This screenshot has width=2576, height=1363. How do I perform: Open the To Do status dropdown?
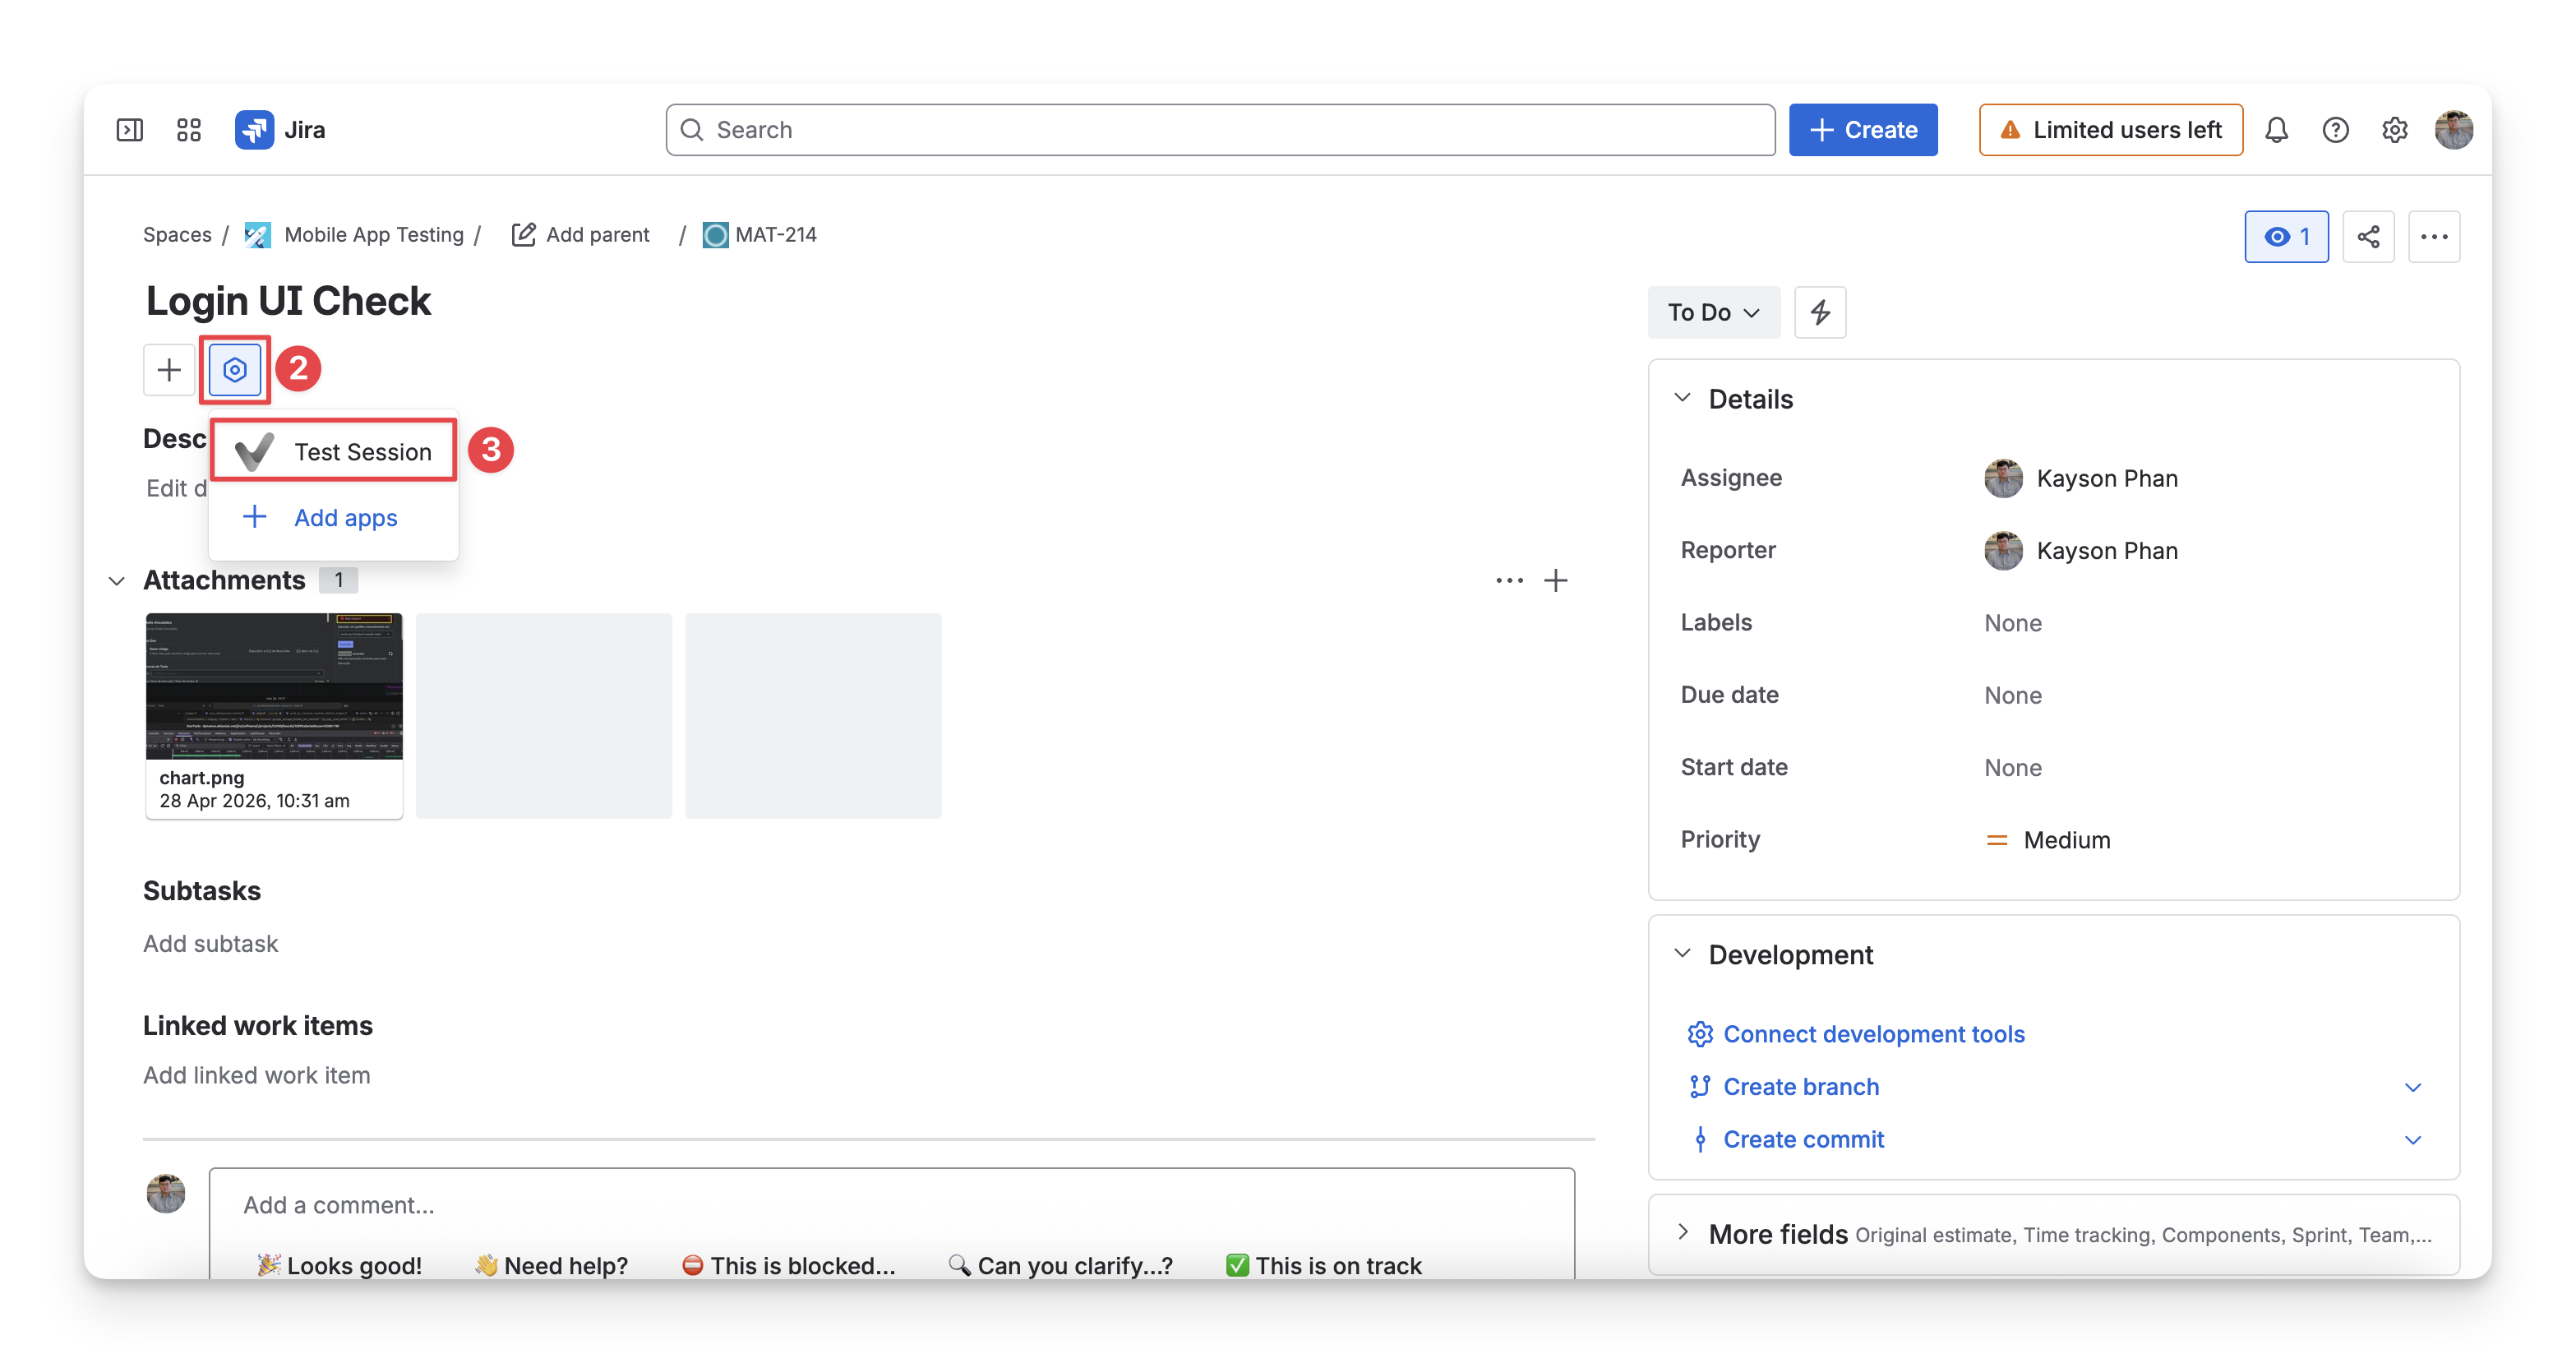(1714, 312)
